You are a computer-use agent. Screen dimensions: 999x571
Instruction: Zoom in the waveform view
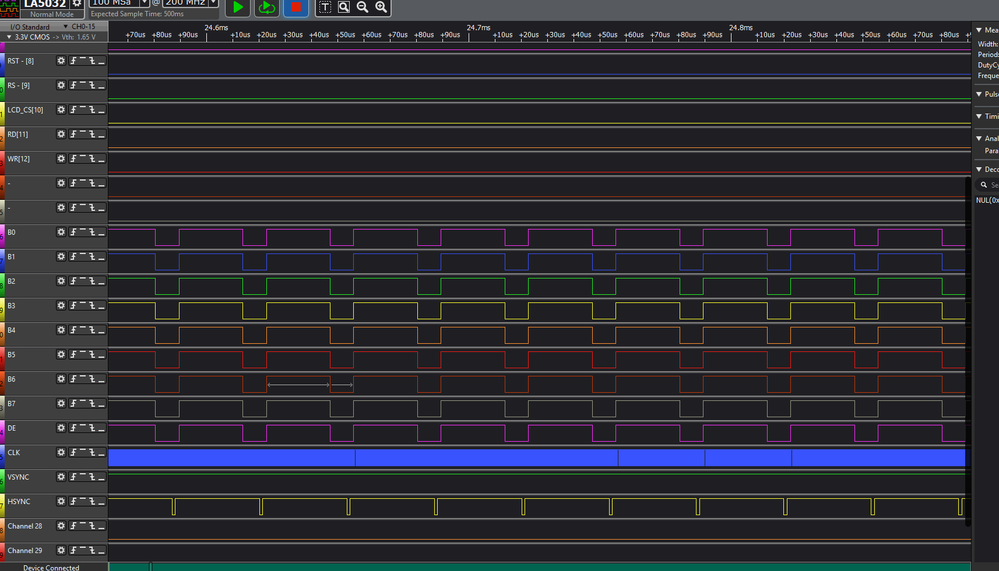pos(381,7)
